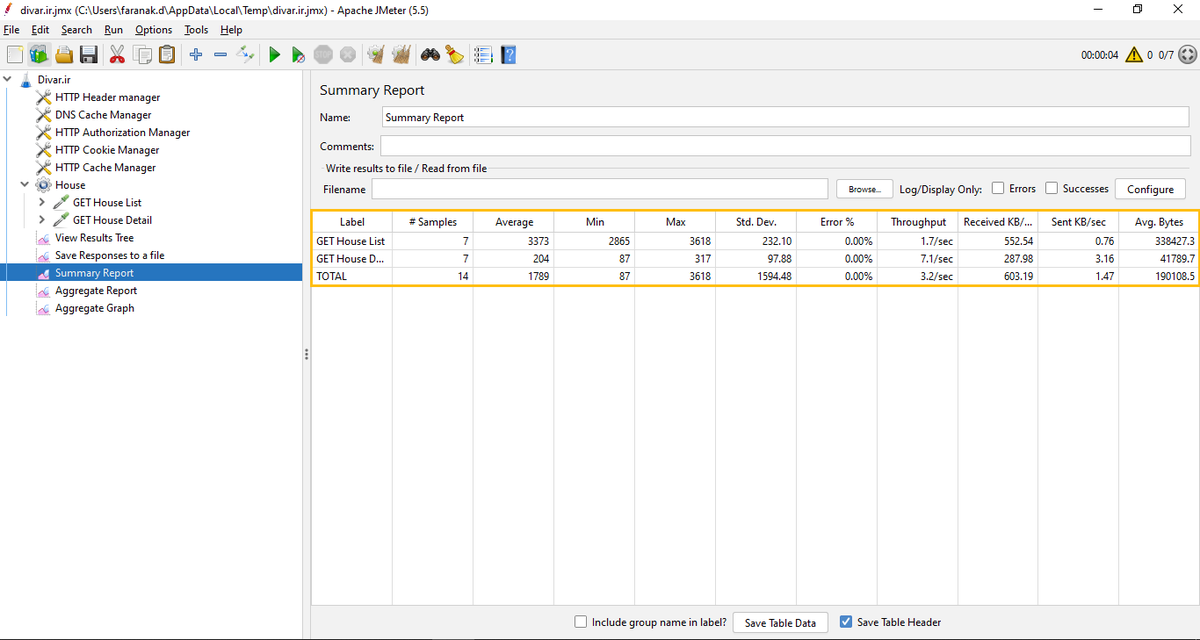Select Save Responses to a file

(x=109, y=255)
